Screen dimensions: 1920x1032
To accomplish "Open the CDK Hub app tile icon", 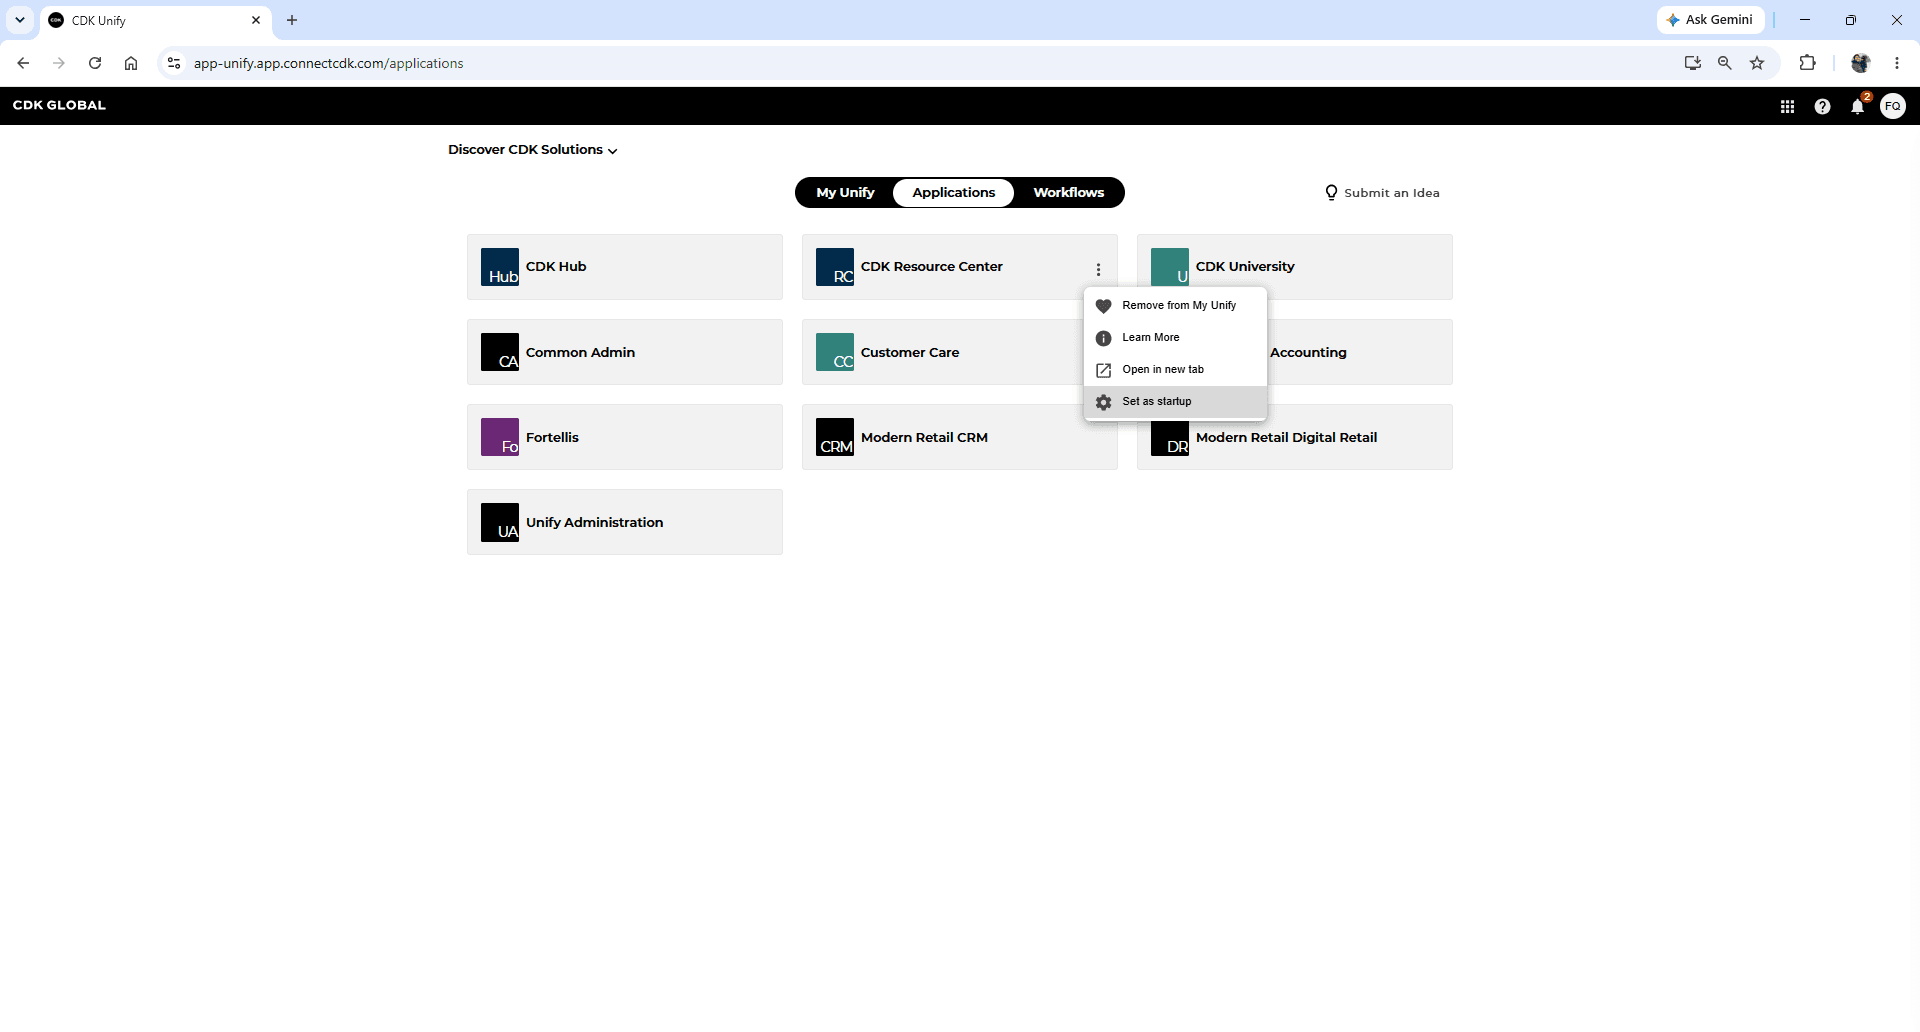I will pyautogui.click(x=500, y=267).
